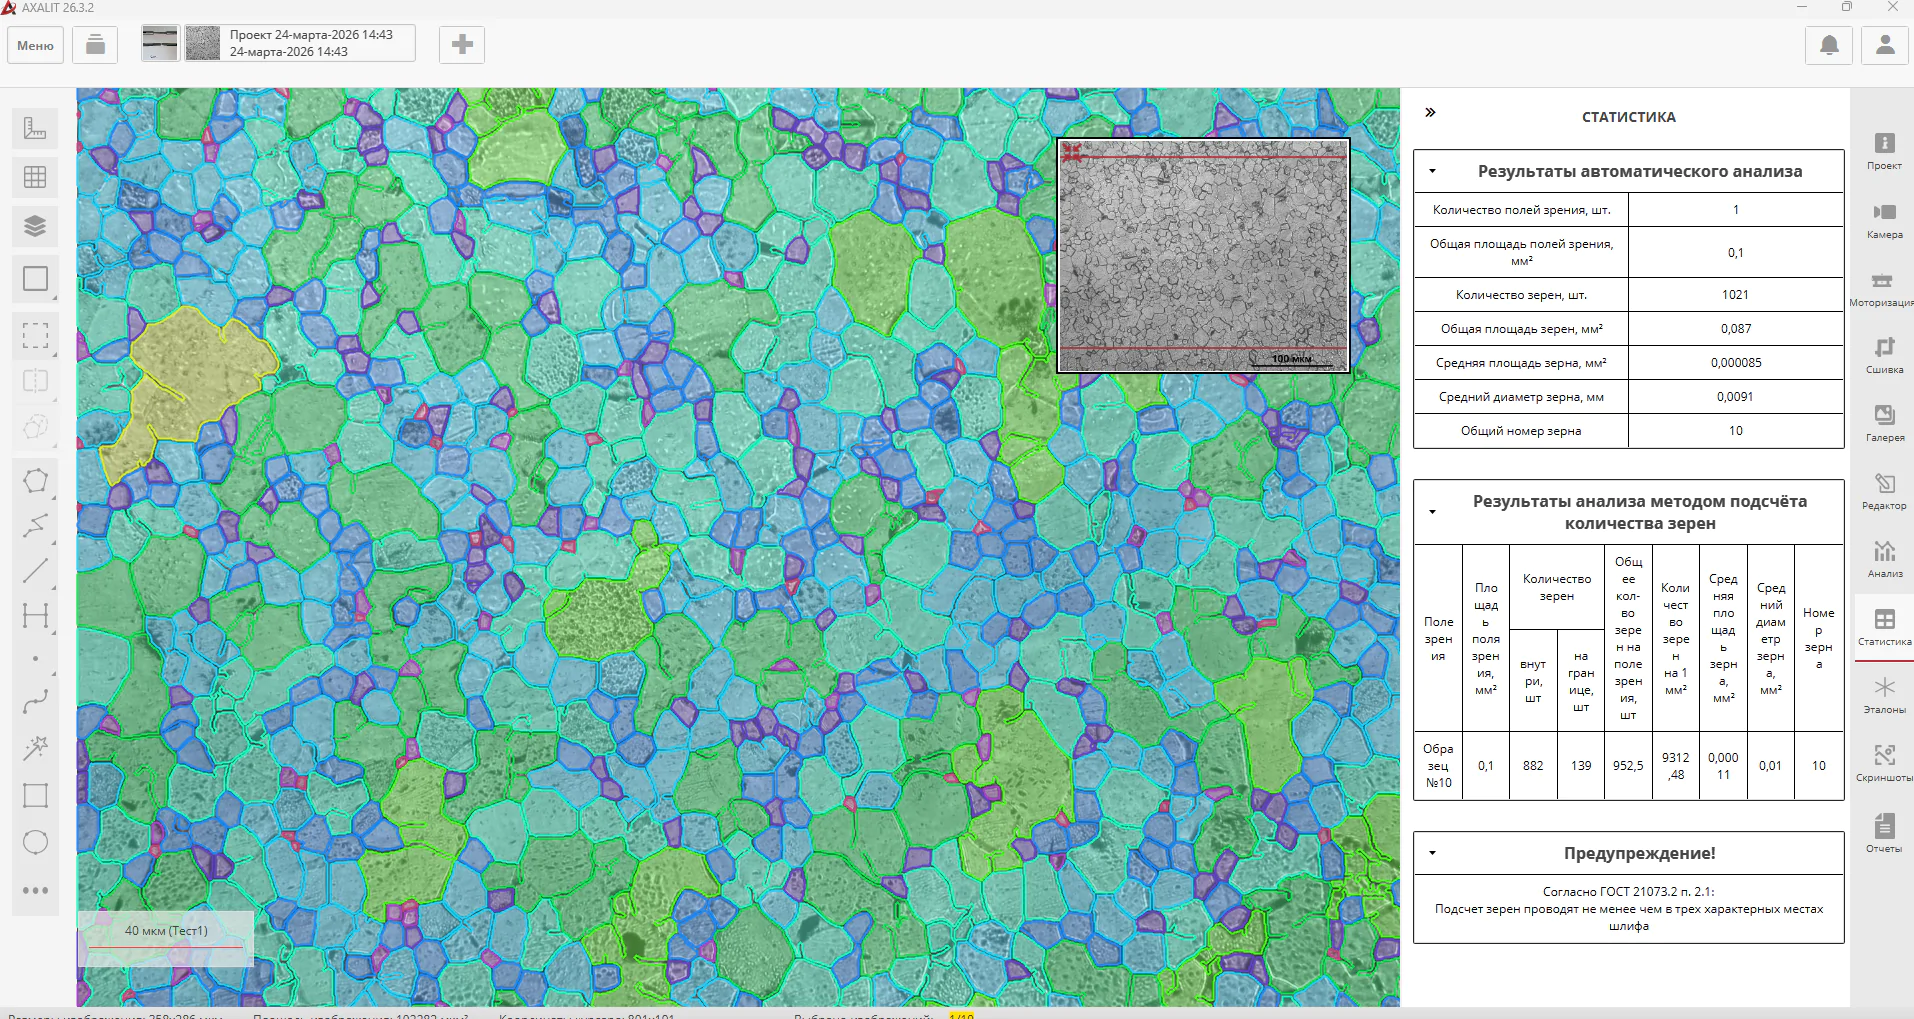Select the scale ruler tool in left toolbar
The height and width of the screenshot is (1019, 1914).
[x=35, y=128]
